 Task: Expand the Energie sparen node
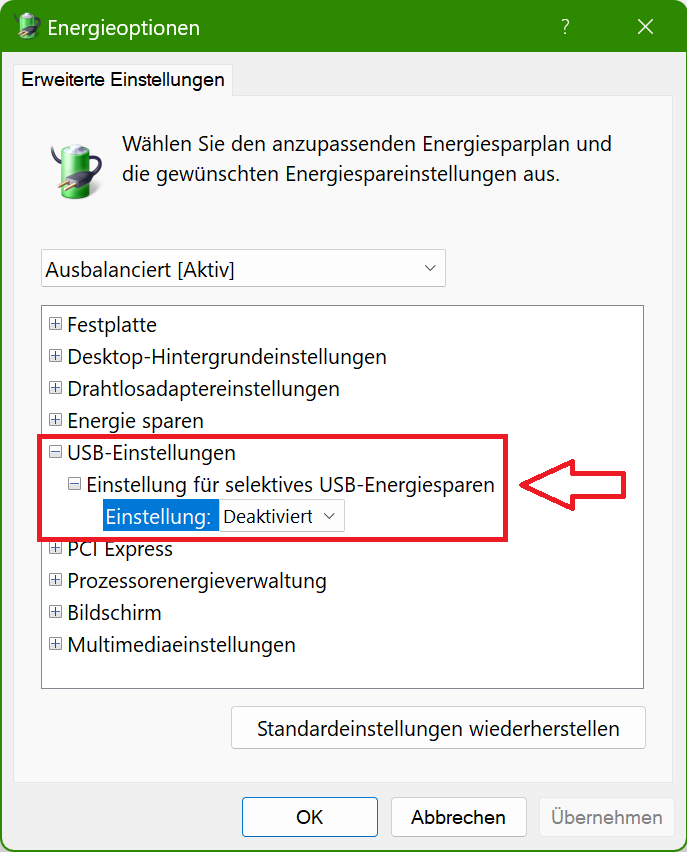[55, 420]
